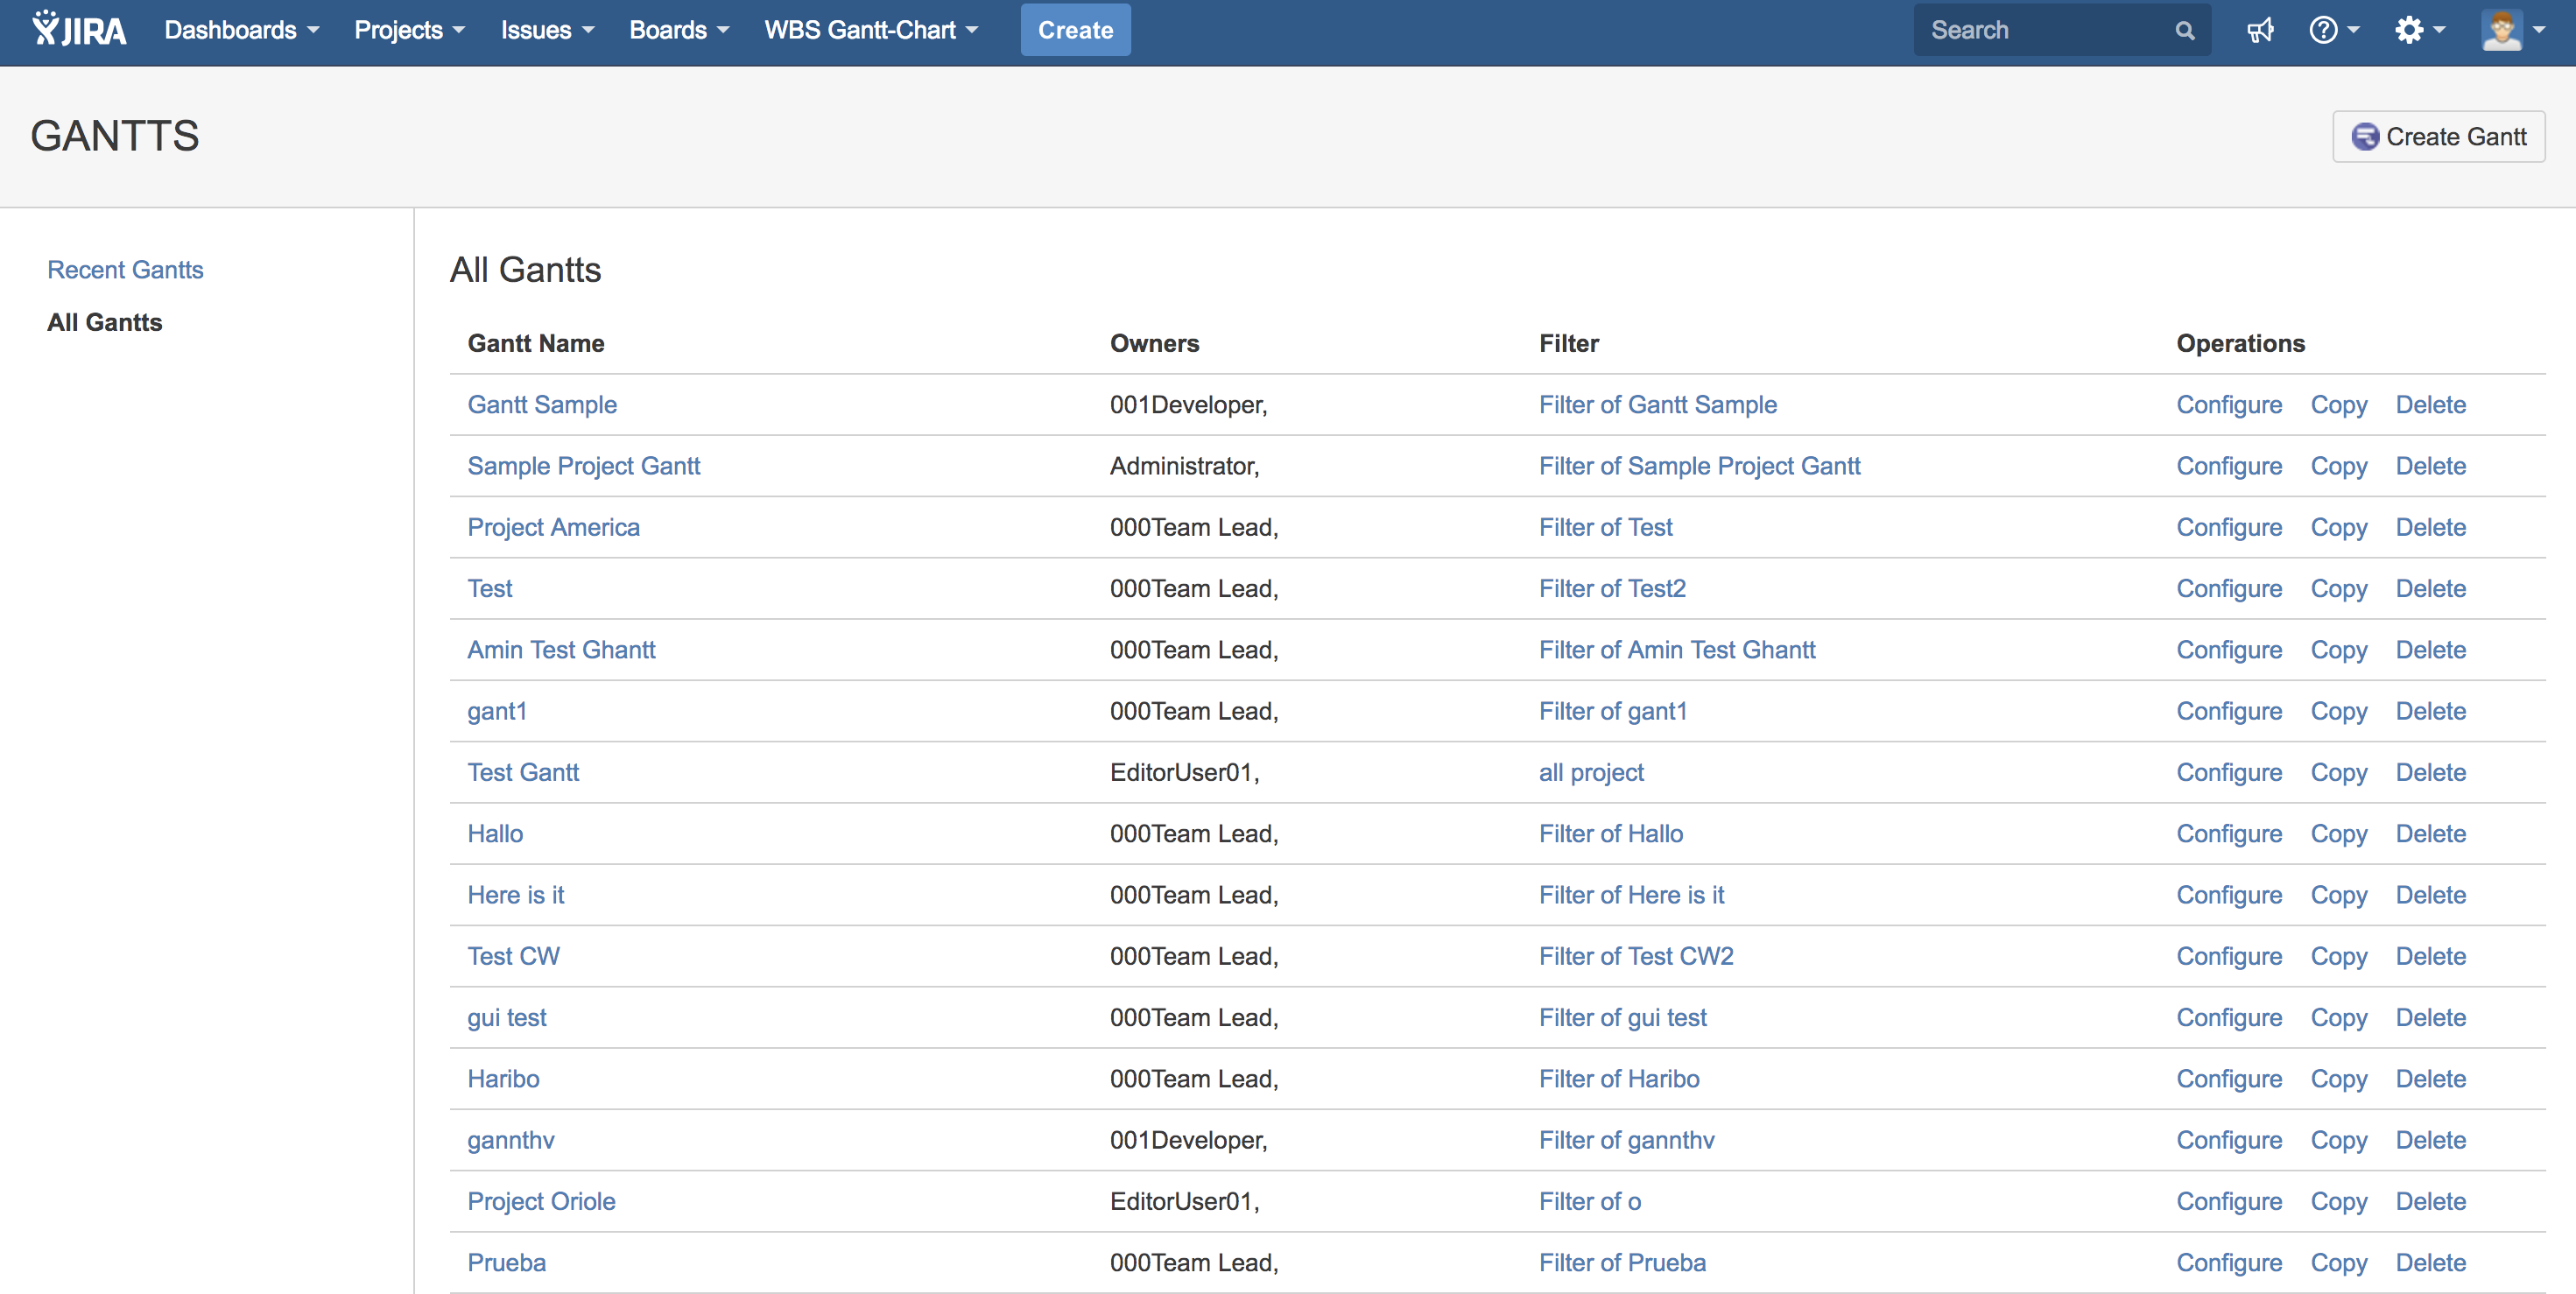The image size is (2576, 1294).
Task: Open the user profile avatar menu
Action: coord(2512,30)
